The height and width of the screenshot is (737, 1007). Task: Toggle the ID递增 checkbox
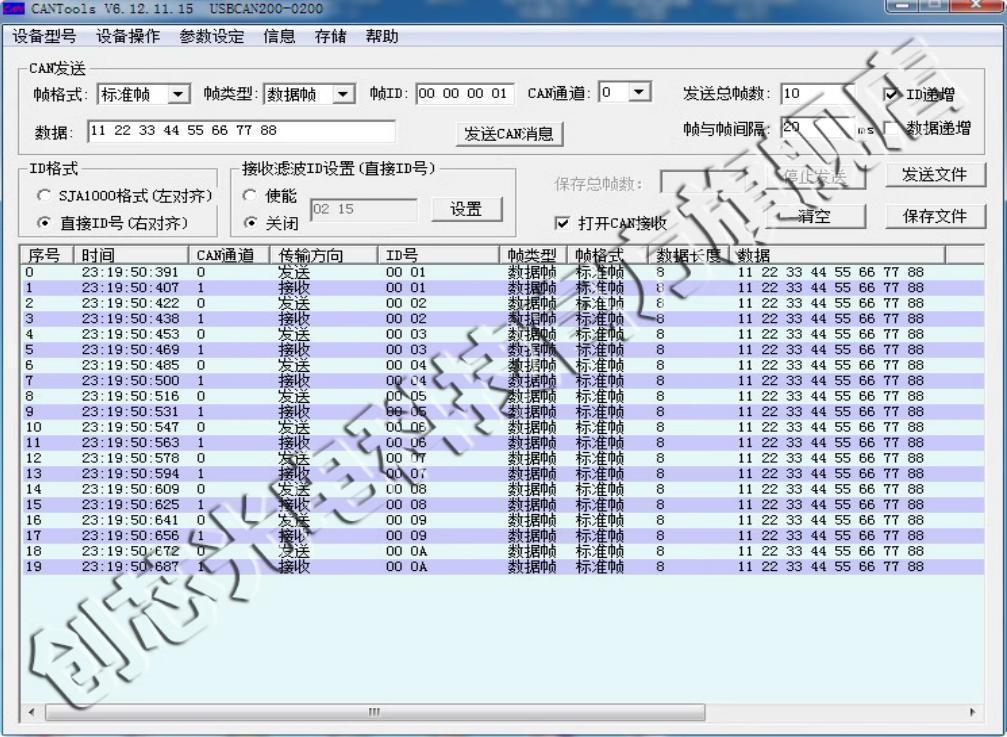[892, 95]
